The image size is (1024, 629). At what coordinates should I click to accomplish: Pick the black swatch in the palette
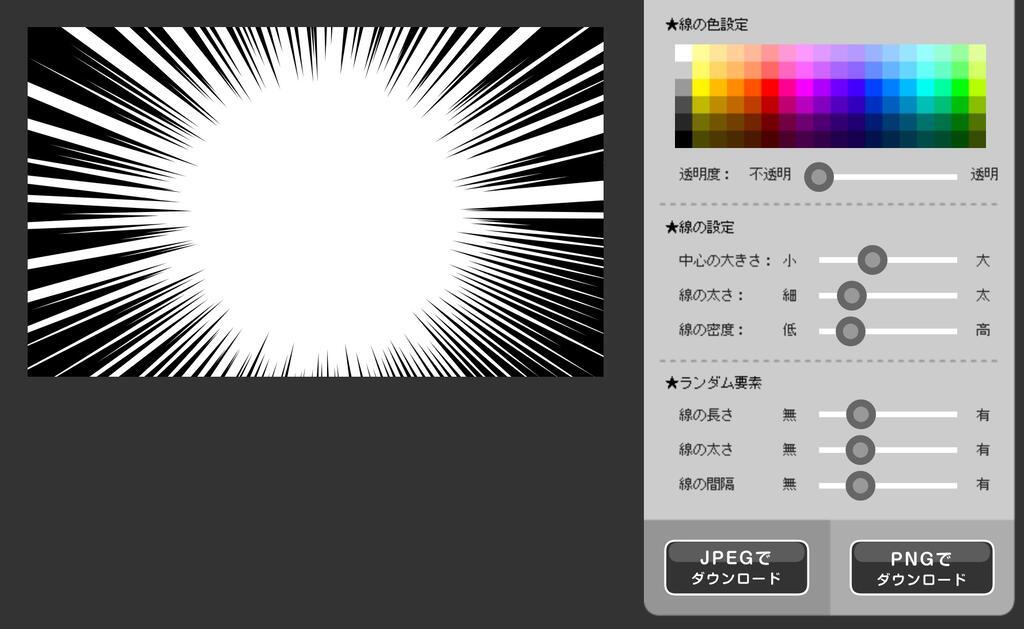pos(683,139)
